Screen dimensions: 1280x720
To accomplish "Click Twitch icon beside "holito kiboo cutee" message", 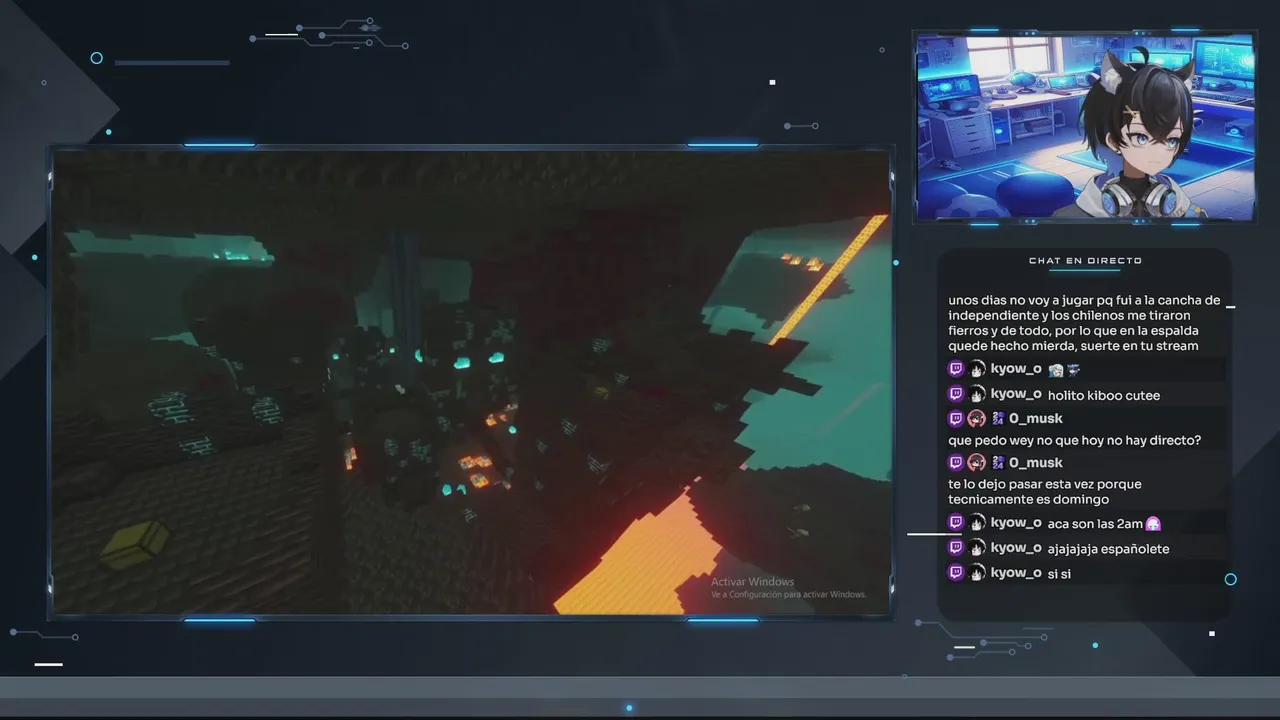I will coord(956,394).
